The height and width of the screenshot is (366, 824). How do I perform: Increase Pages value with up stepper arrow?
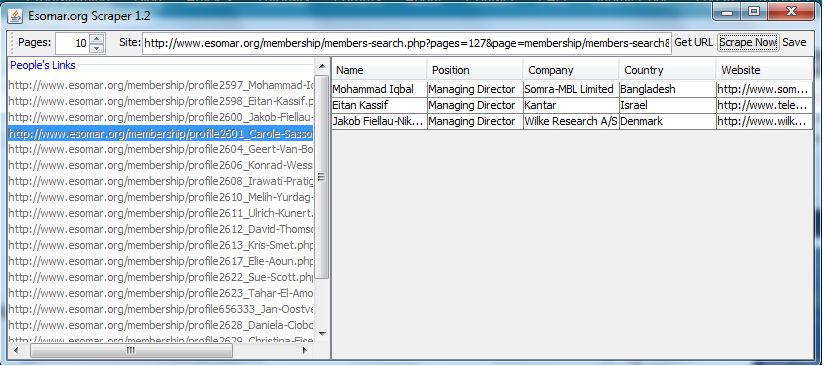[x=97, y=38]
